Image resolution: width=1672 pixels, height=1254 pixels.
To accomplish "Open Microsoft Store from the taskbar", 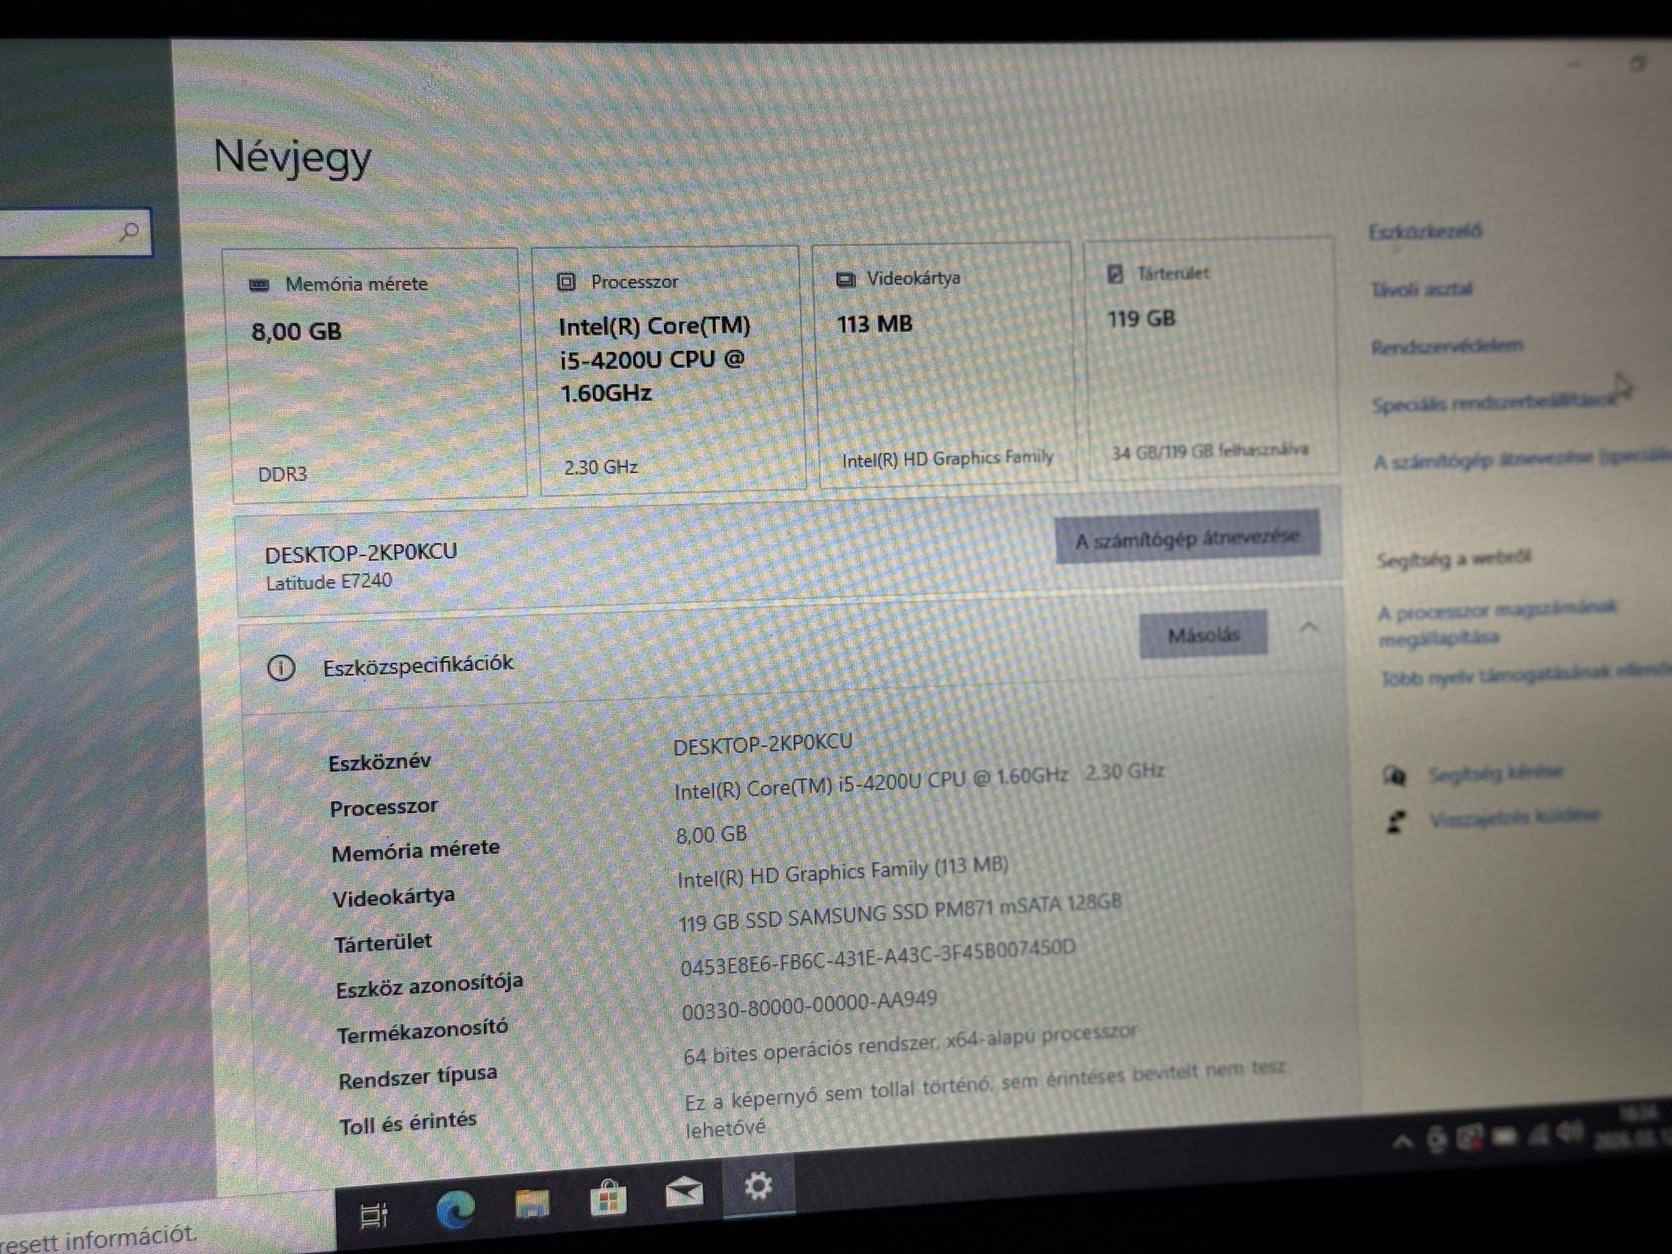I will [607, 1197].
